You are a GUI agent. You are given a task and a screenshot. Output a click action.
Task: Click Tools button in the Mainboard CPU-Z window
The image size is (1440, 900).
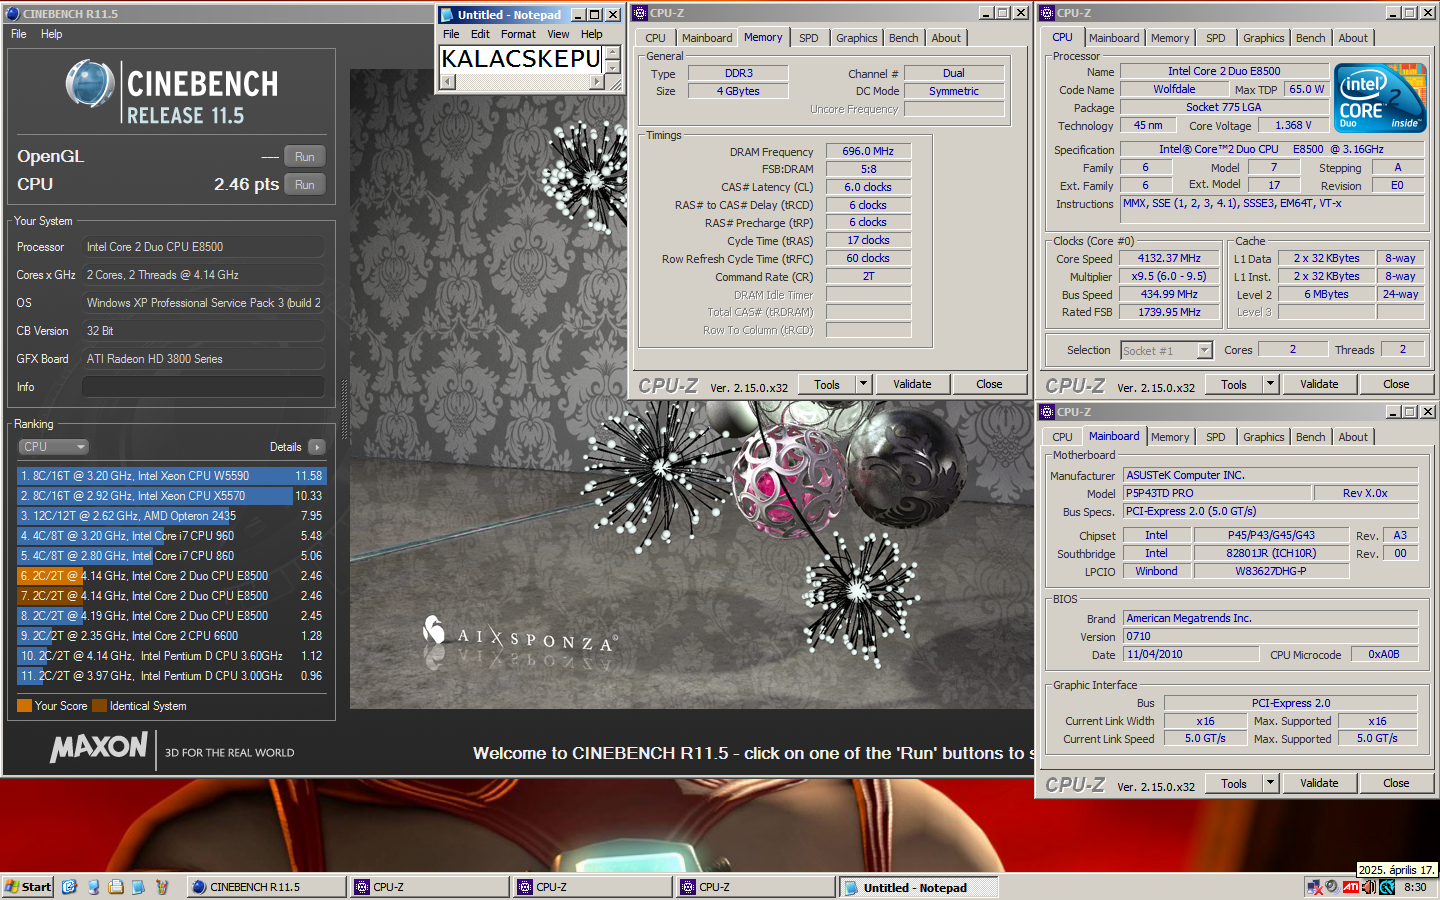1234,783
